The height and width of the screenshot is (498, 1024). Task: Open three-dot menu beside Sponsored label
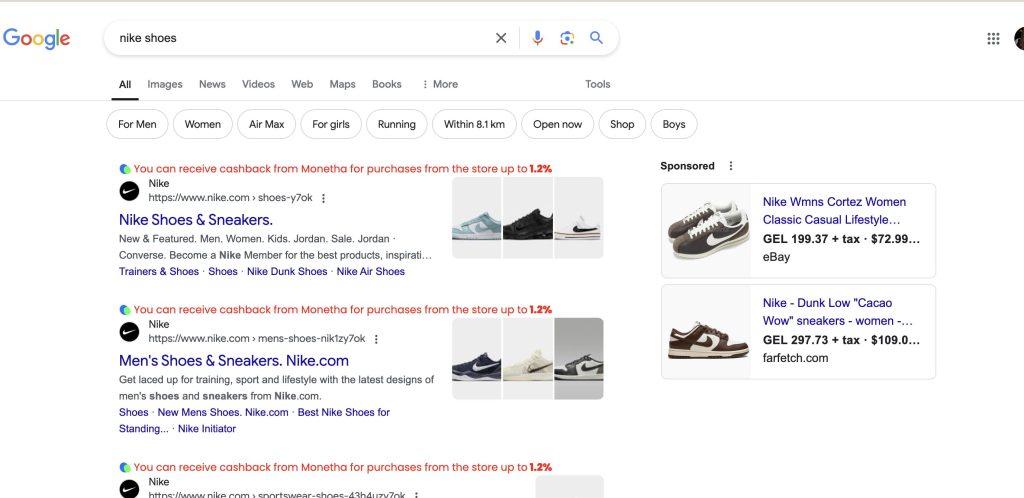731,166
